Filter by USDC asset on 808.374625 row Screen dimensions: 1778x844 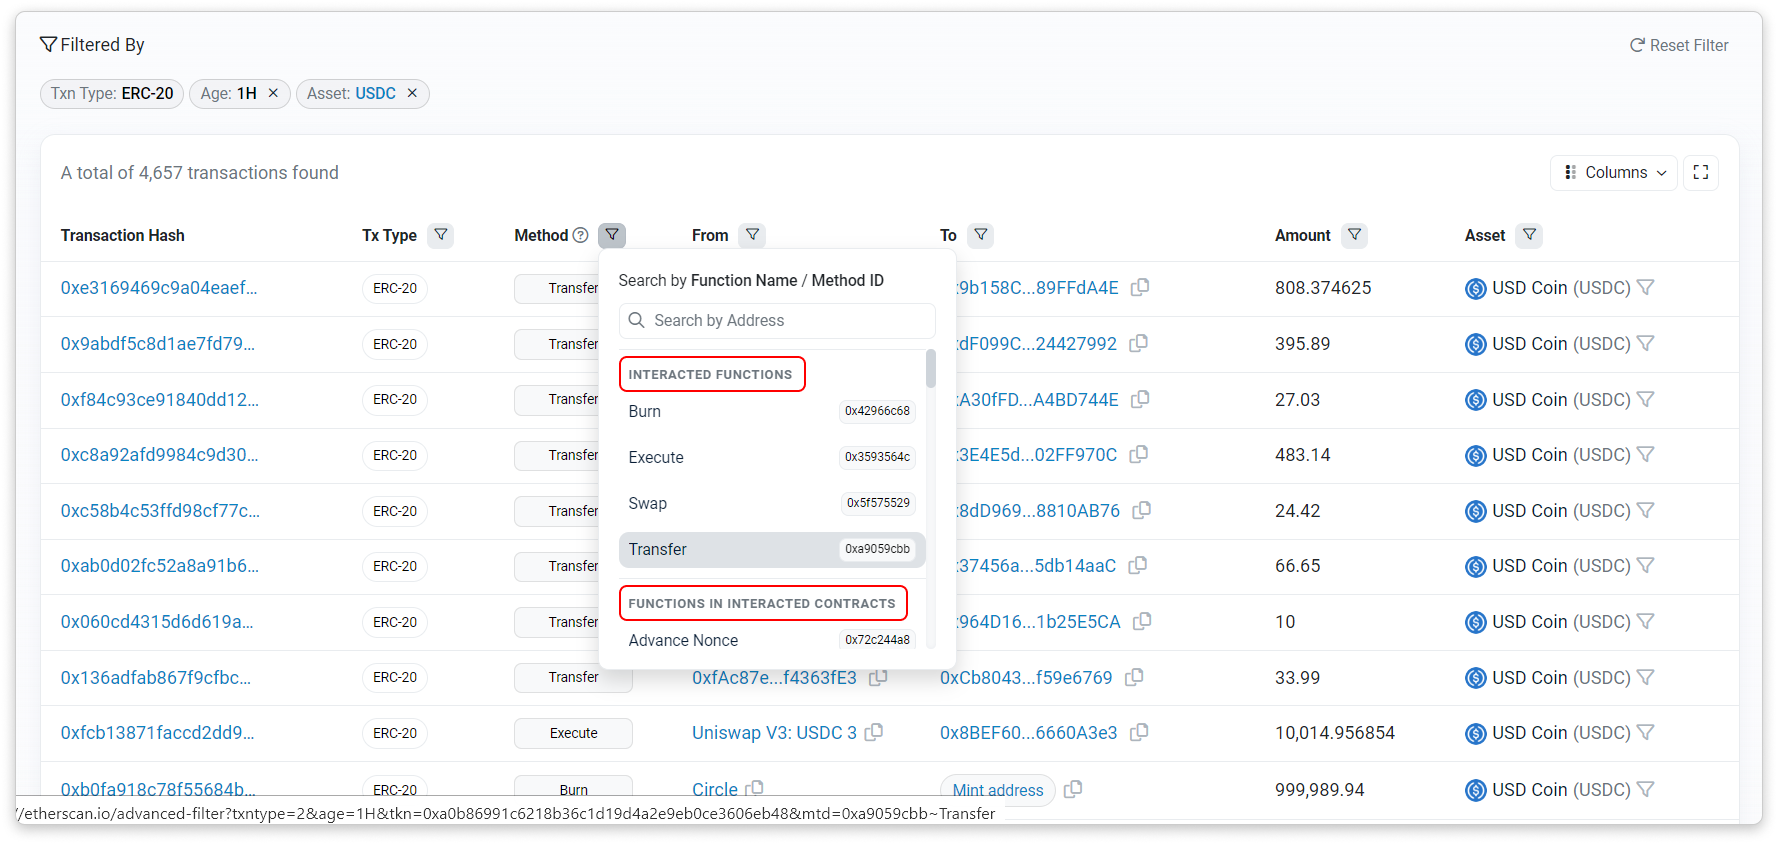[x=1646, y=288]
